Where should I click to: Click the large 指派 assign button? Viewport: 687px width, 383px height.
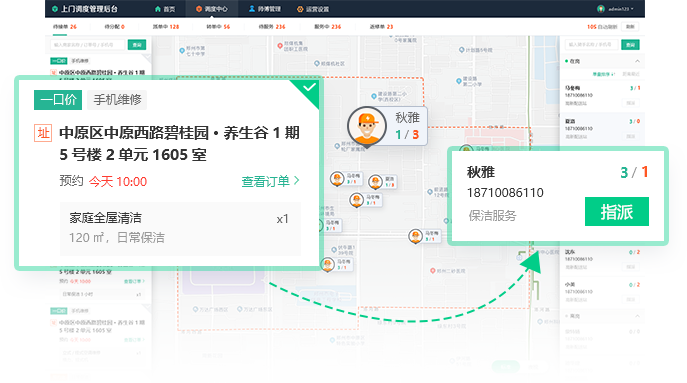pyautogui.click(x=616, y=212)
